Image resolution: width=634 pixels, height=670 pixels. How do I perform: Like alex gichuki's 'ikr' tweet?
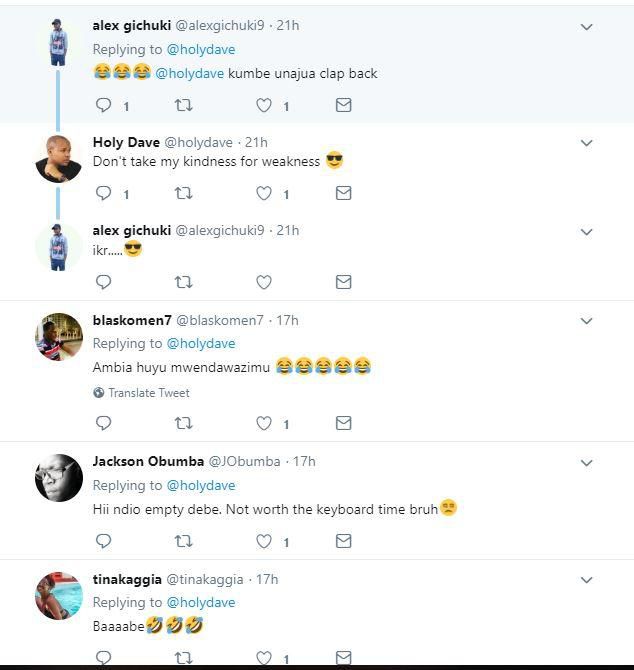click(264, 282)
